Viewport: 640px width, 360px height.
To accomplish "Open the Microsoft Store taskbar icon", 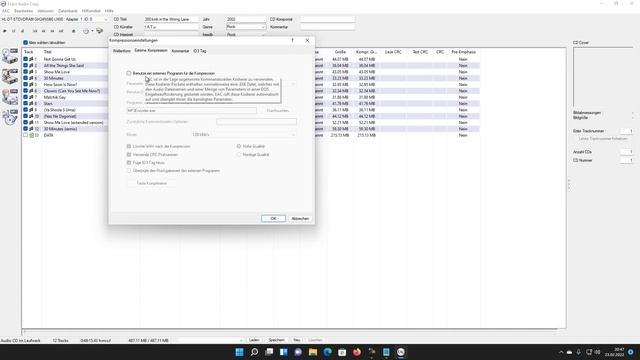I will [x=342, y=352].
